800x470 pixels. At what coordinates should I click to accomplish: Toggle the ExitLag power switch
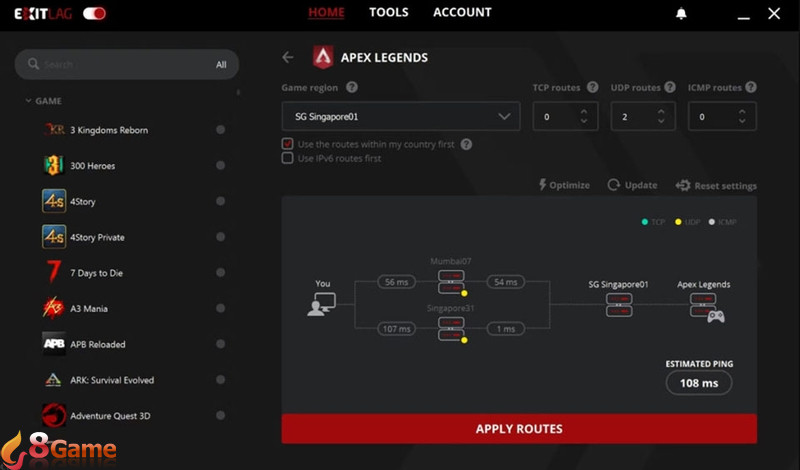tap(94, 14)
